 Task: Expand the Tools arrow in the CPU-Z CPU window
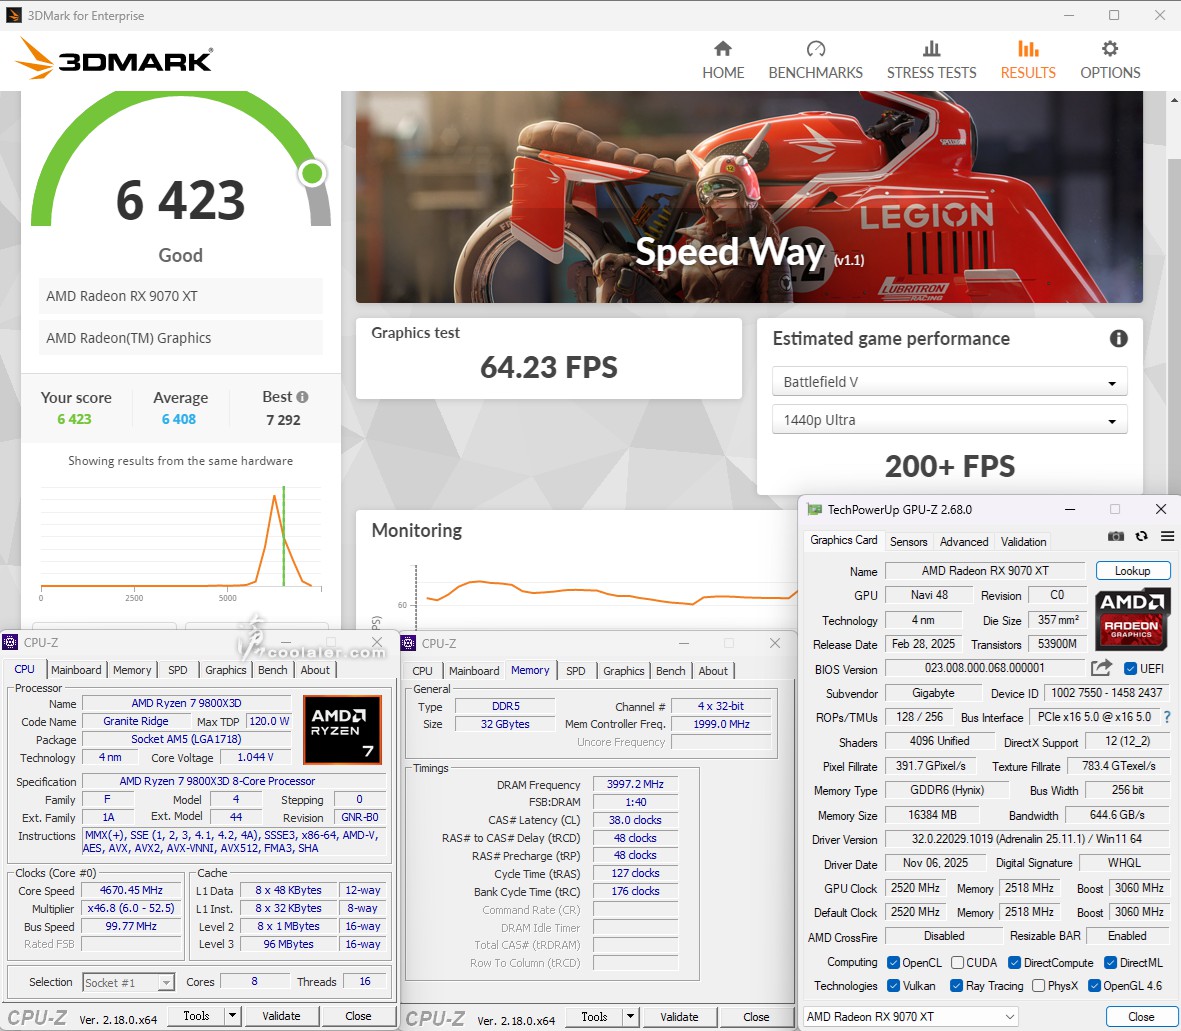(x=233, y=1016)
